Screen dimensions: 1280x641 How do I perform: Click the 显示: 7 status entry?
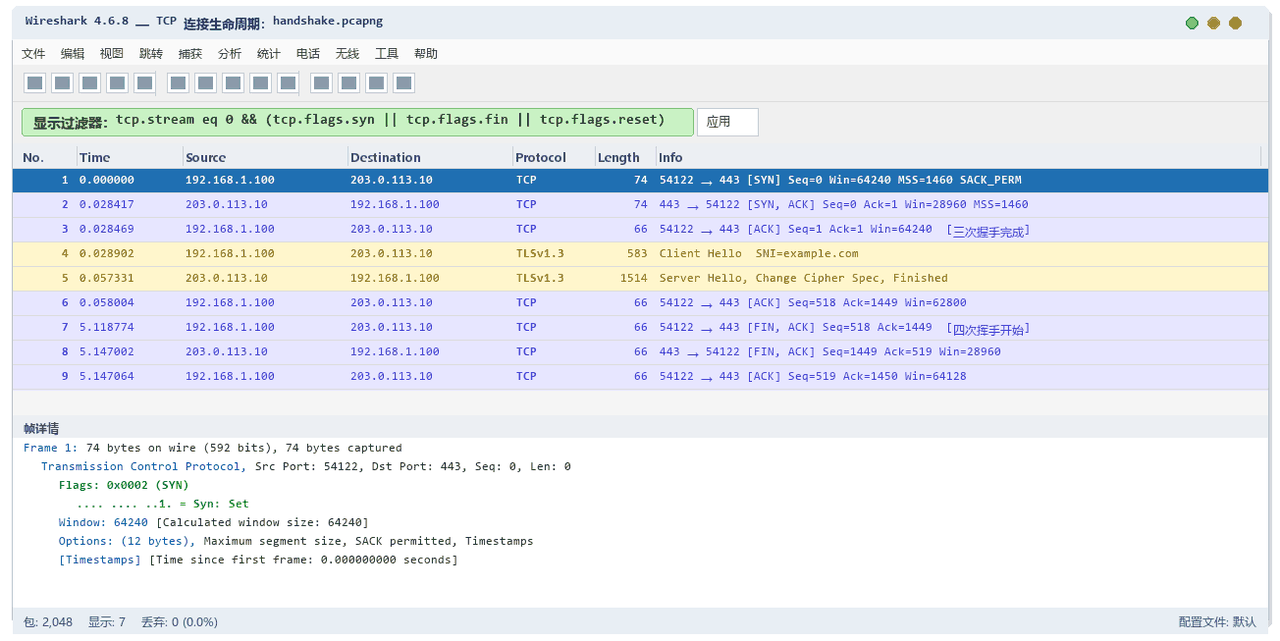(107, 622)
